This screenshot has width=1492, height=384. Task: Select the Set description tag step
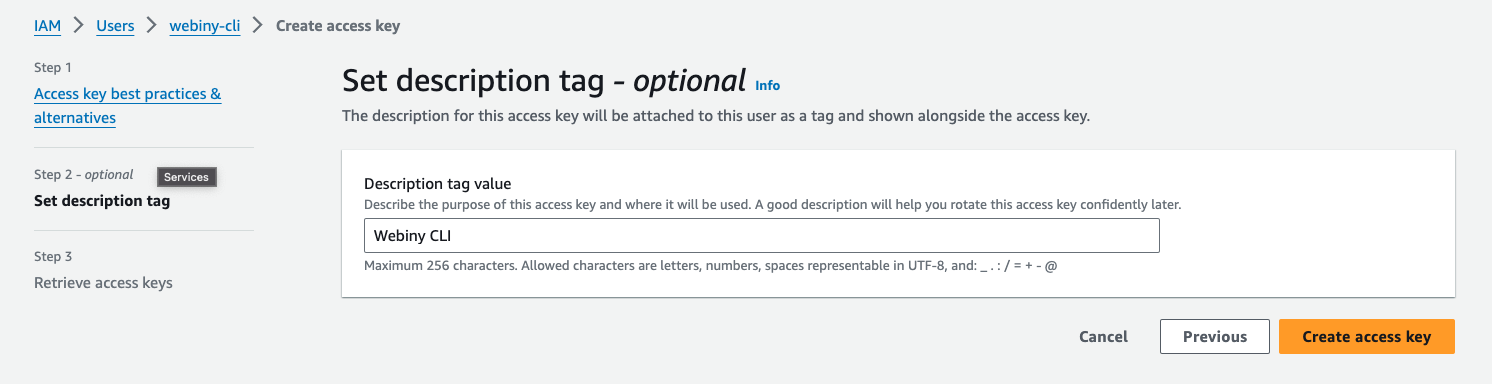[102, 201]
